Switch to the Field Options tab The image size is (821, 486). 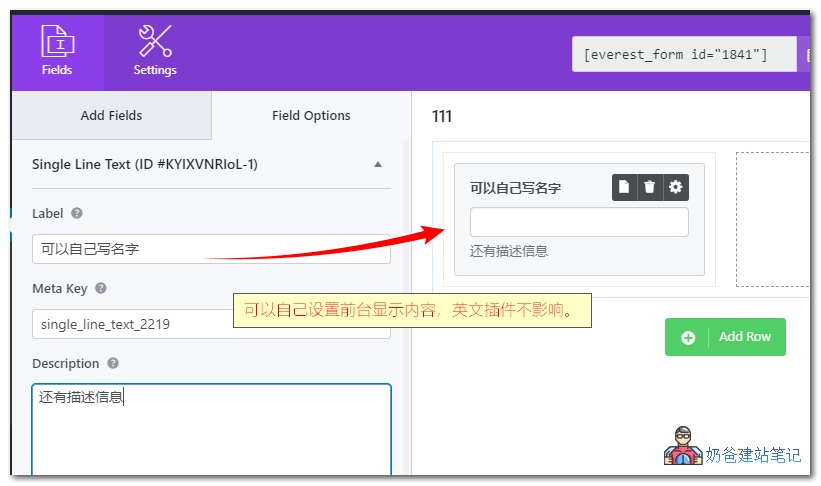(x=311, y=115)
